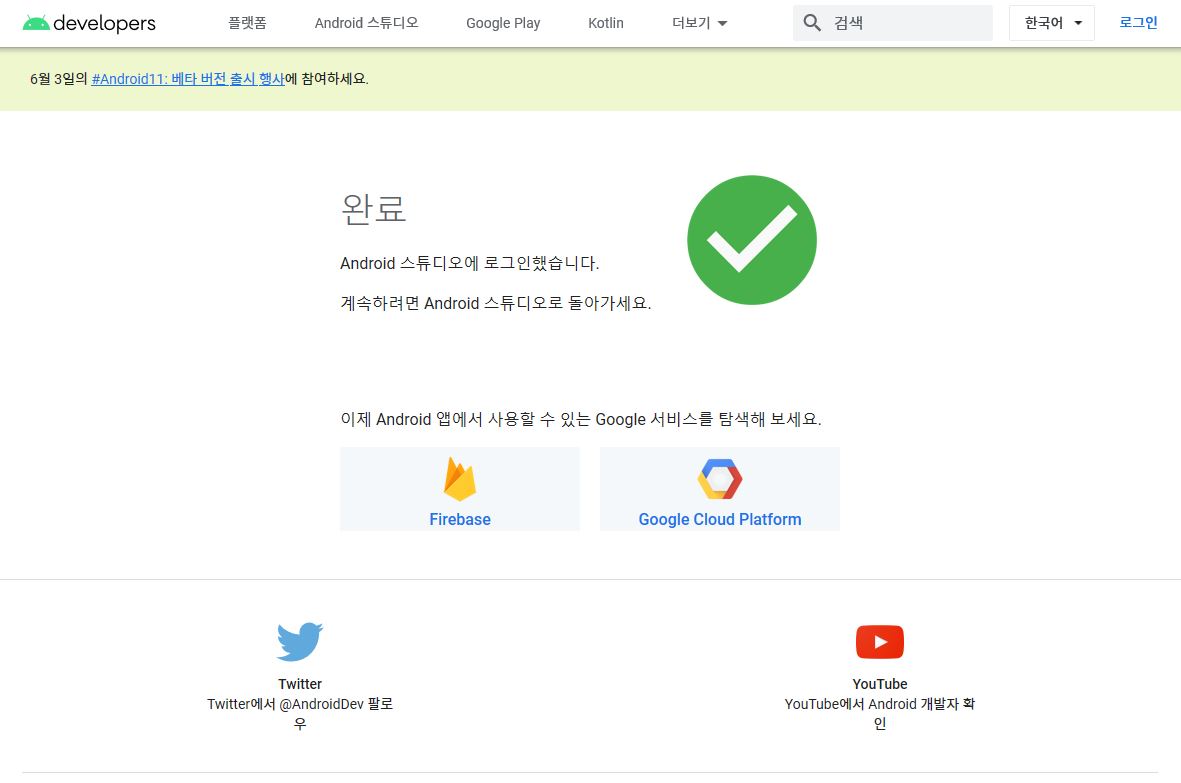1181x783 pixels.
Task: Click the YouTube heading link
Action: [880, 684]
